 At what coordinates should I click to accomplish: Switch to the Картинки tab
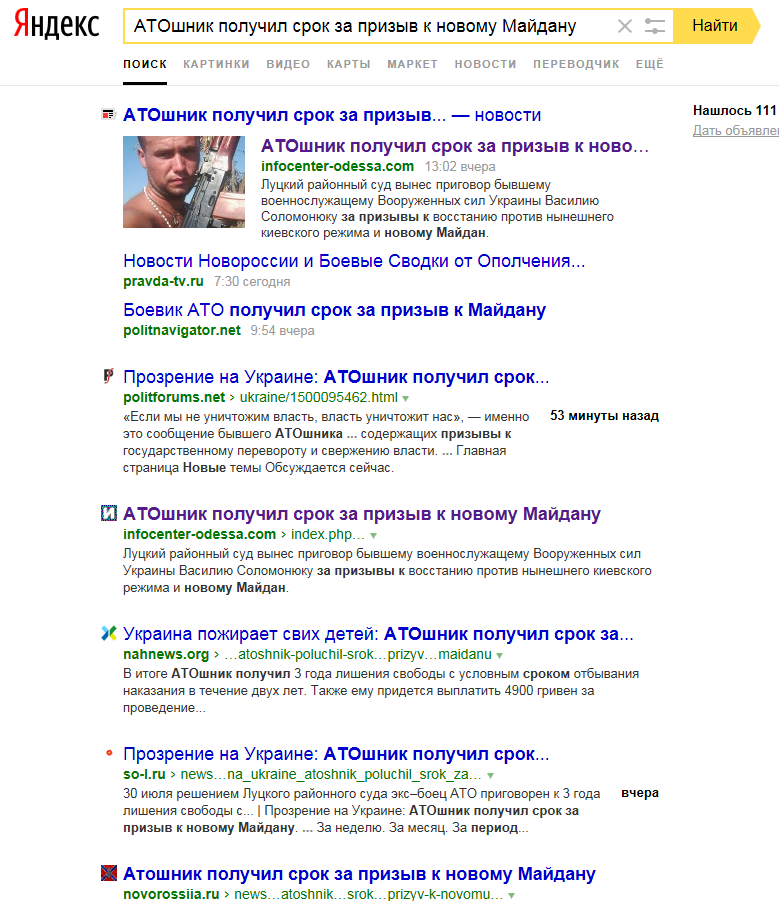click(217, 64)
